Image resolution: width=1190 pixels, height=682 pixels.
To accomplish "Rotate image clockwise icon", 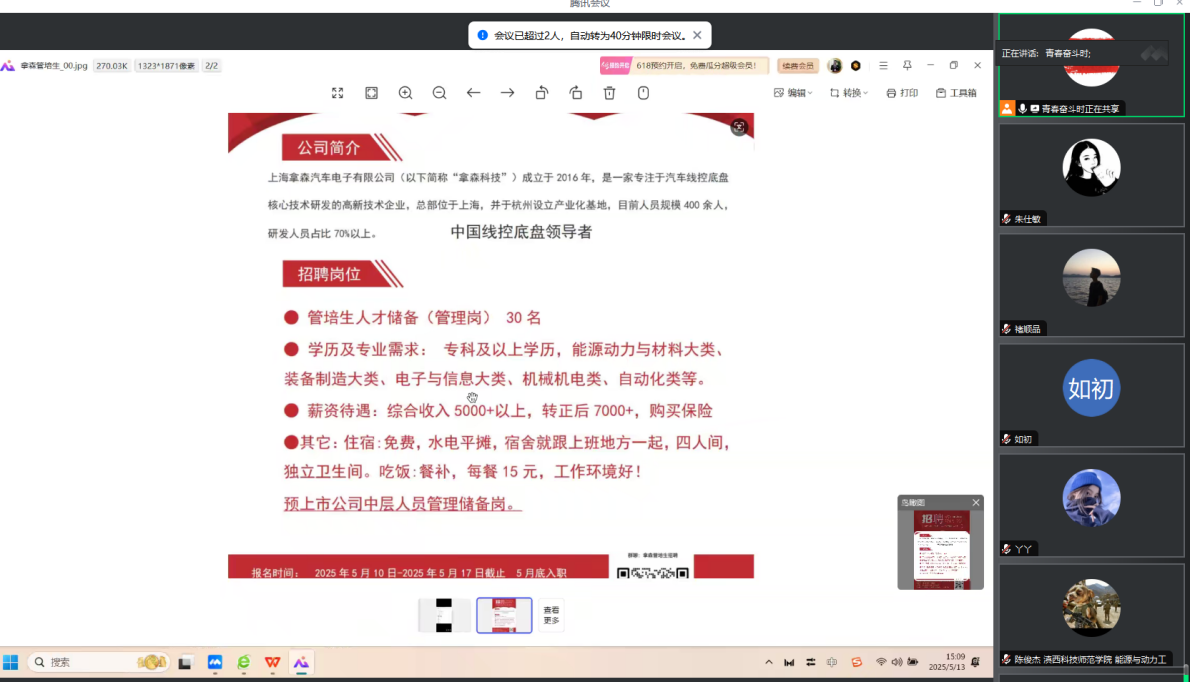I will point(576,93).
